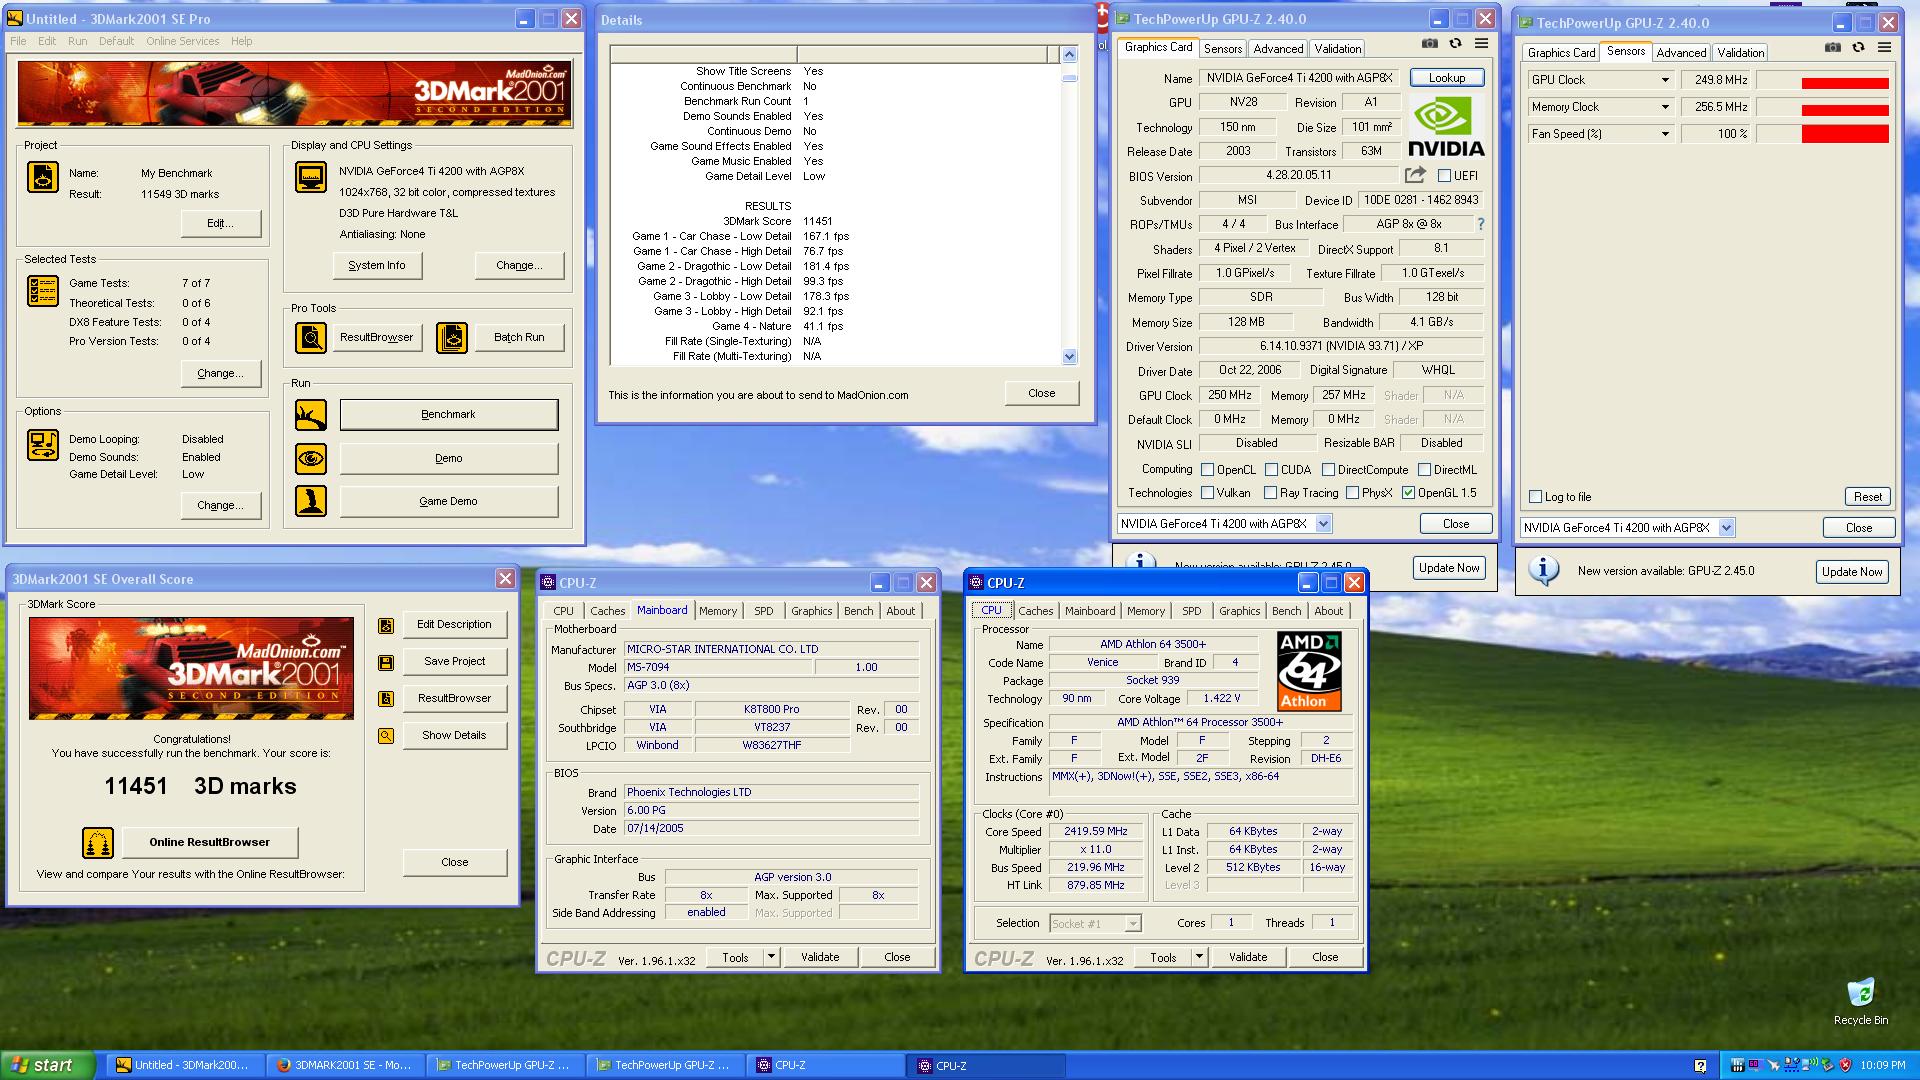
Task: Click camera icon in GPU-Z Sensors window
Action: [1833, 47]
